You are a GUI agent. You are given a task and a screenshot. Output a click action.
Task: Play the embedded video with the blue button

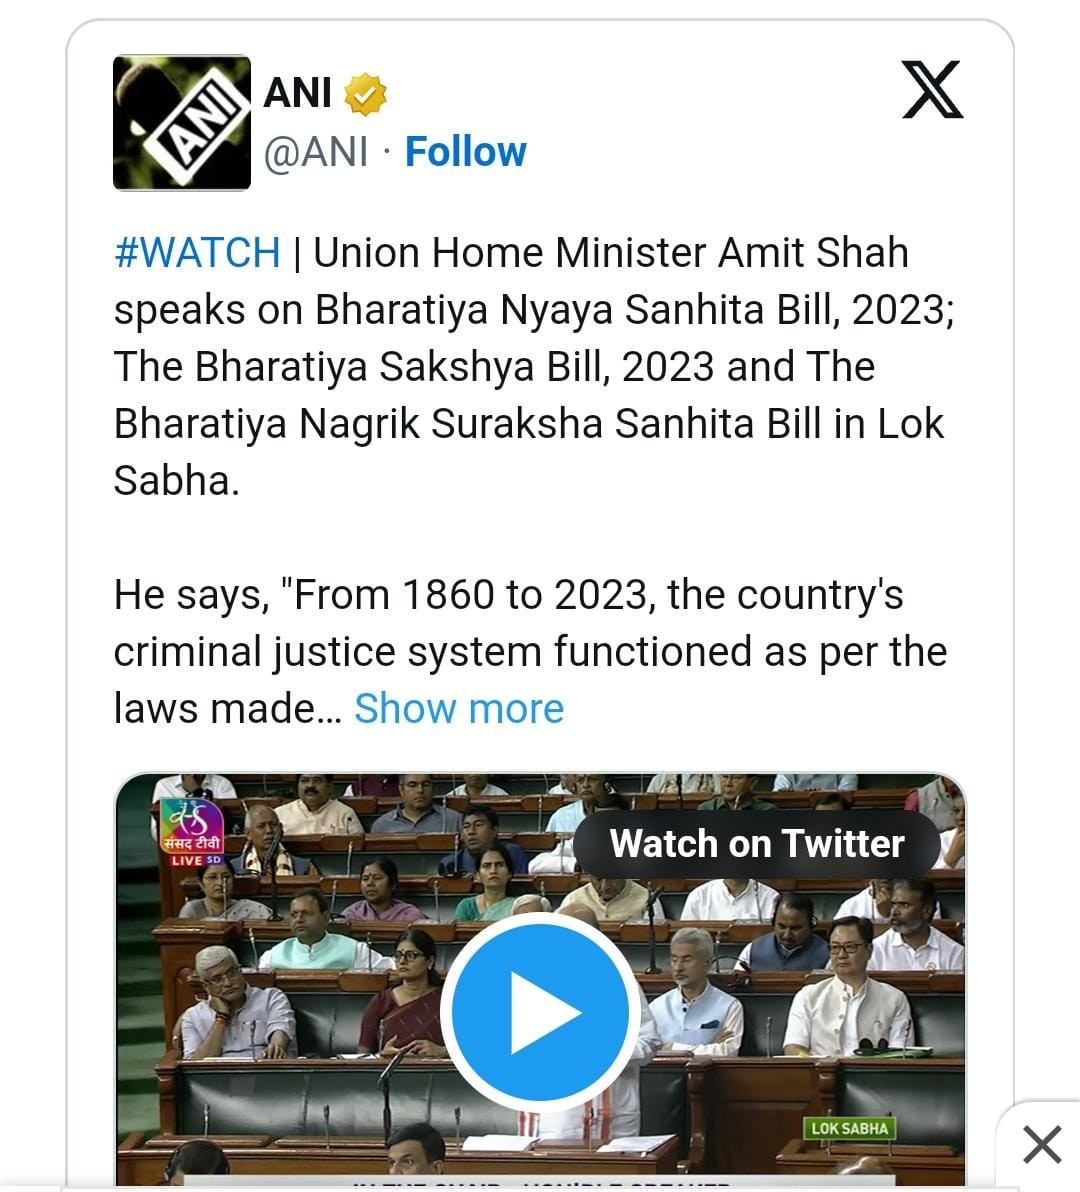pos(540,1012)
